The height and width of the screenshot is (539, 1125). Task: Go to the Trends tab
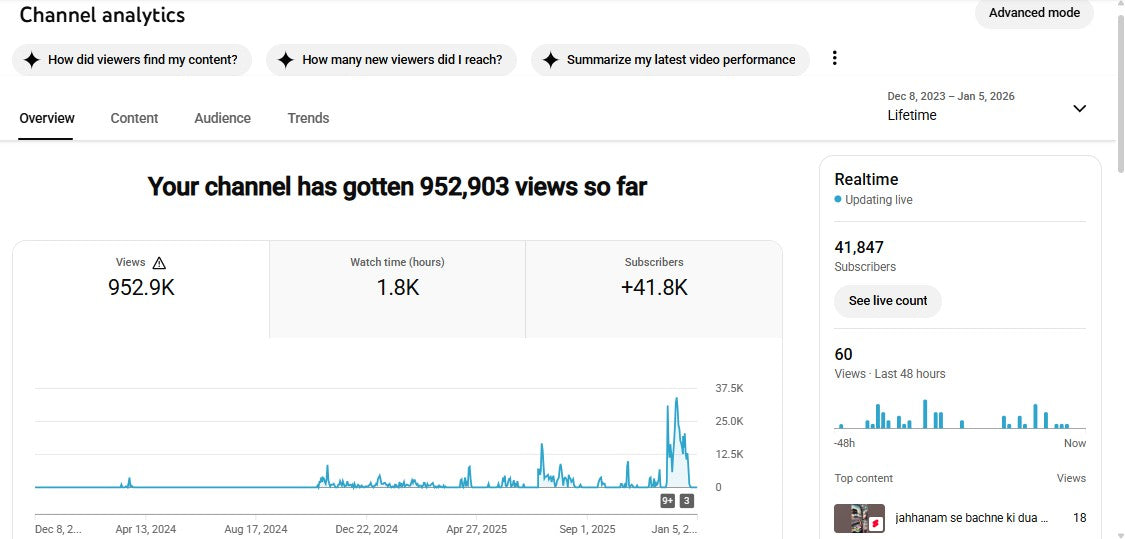[308, 118]
